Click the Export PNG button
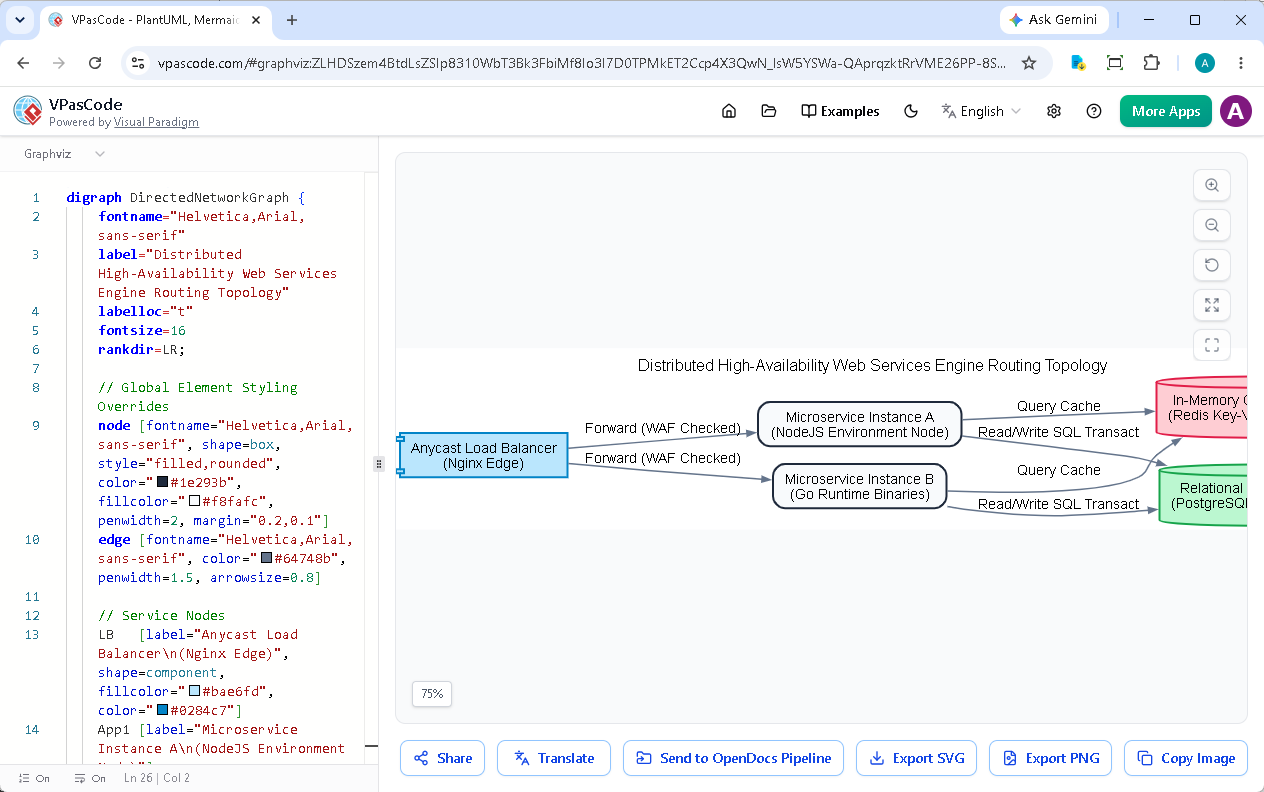 click(x=1050, y=758)
